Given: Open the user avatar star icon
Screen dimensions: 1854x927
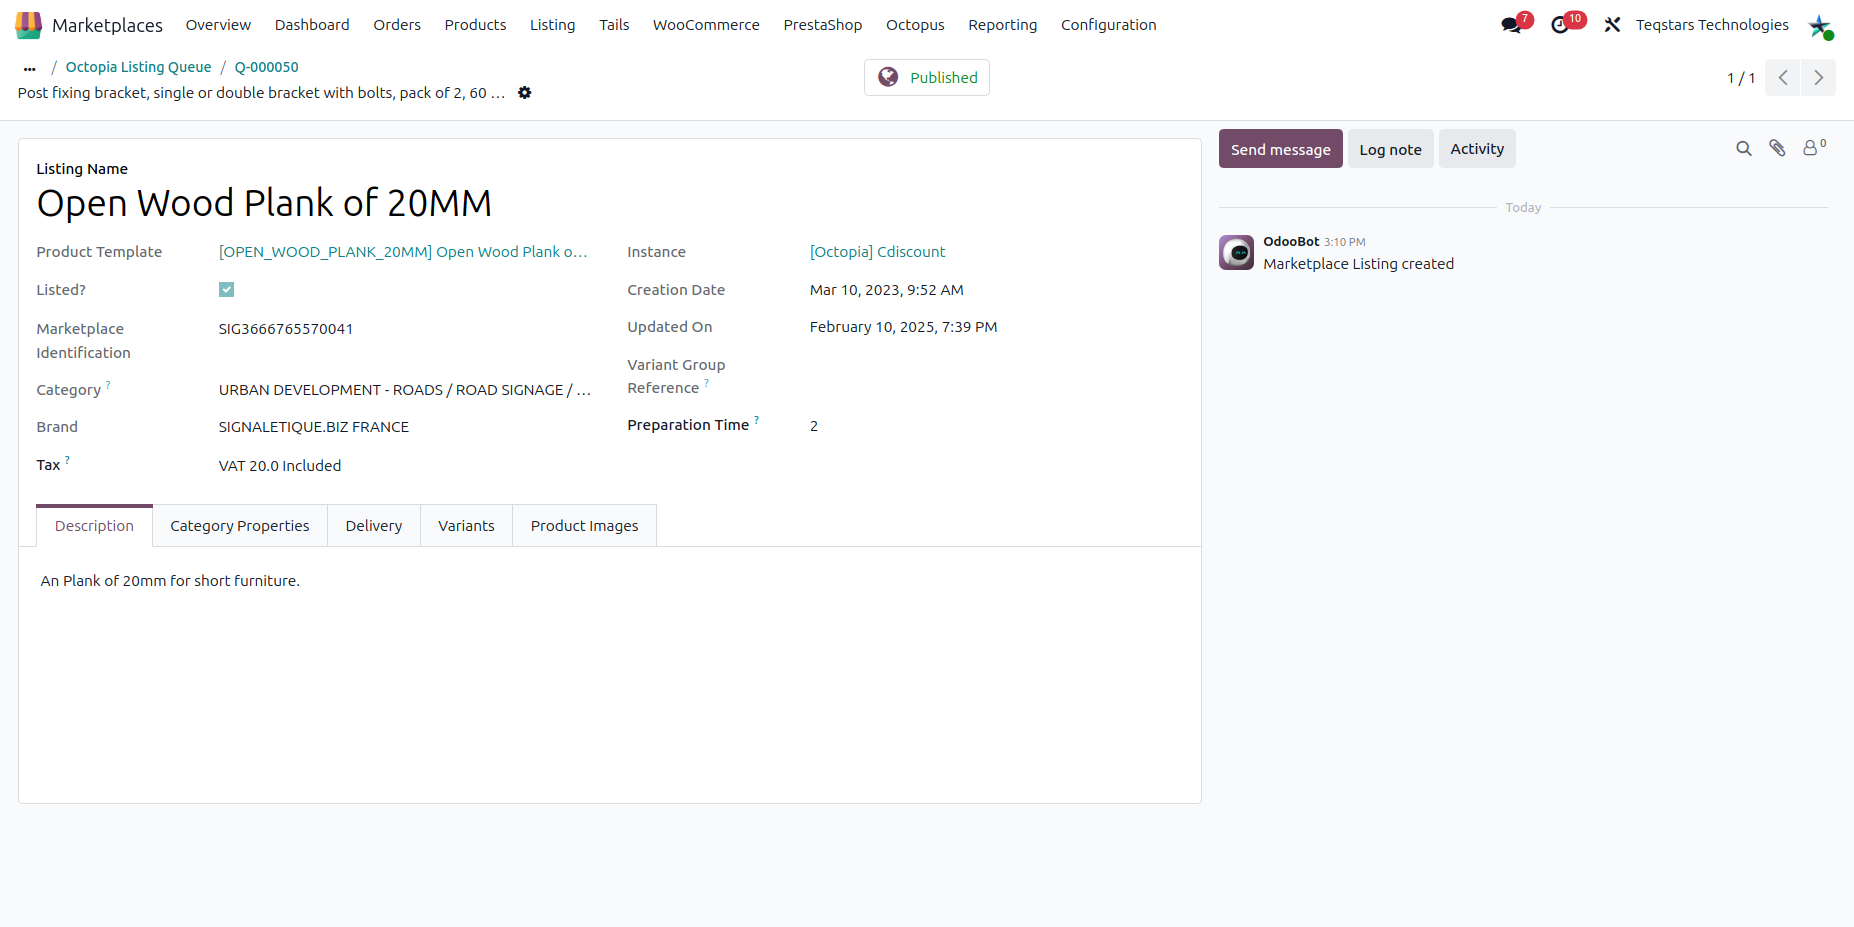Looking at the screenshot, I should coord(1819,26).
